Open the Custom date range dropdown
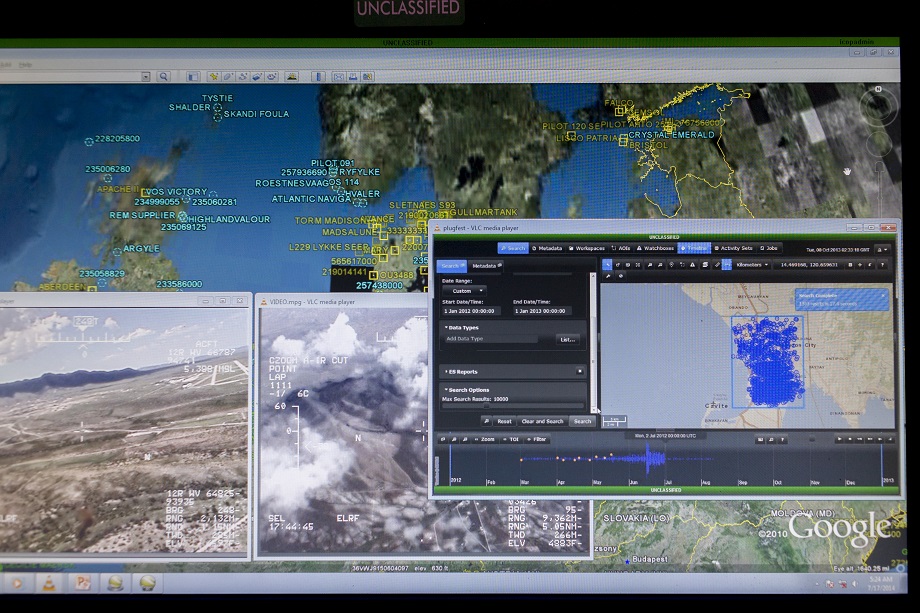The width and height of the screenshot is (920, 613). pyautogui.click(x=464, y=291)
